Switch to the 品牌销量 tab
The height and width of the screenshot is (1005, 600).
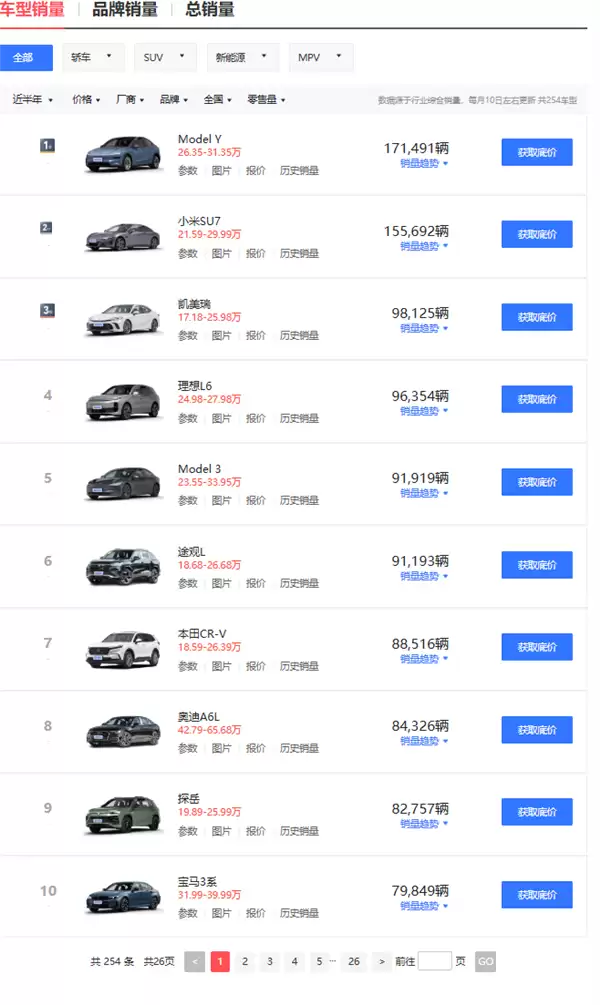click(x=125, y=10)
